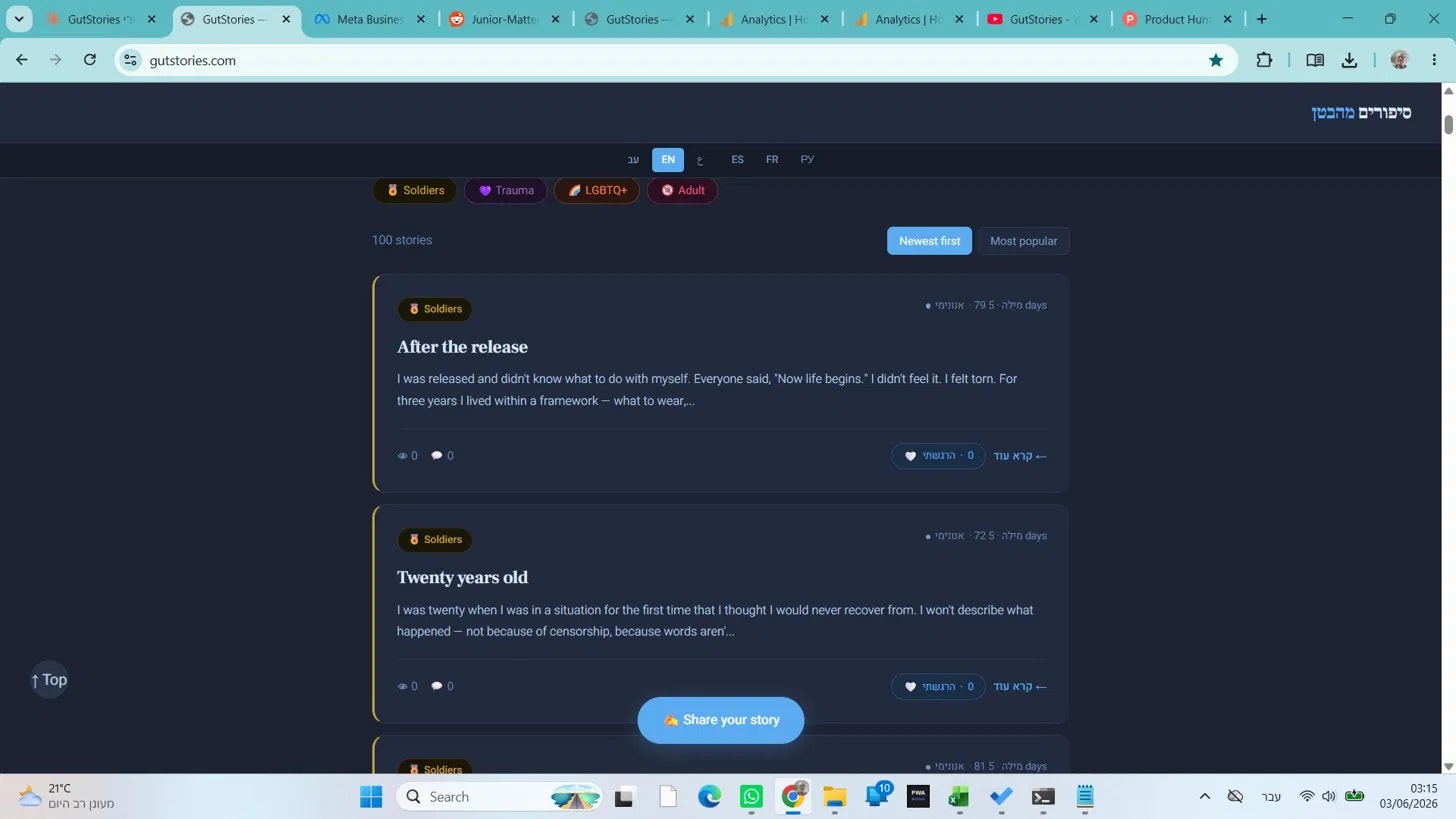Click the views eye icon on Twenty years old
Image resolution: width=1456 pixels, height=819 pixels.
[x=403, y=687]
